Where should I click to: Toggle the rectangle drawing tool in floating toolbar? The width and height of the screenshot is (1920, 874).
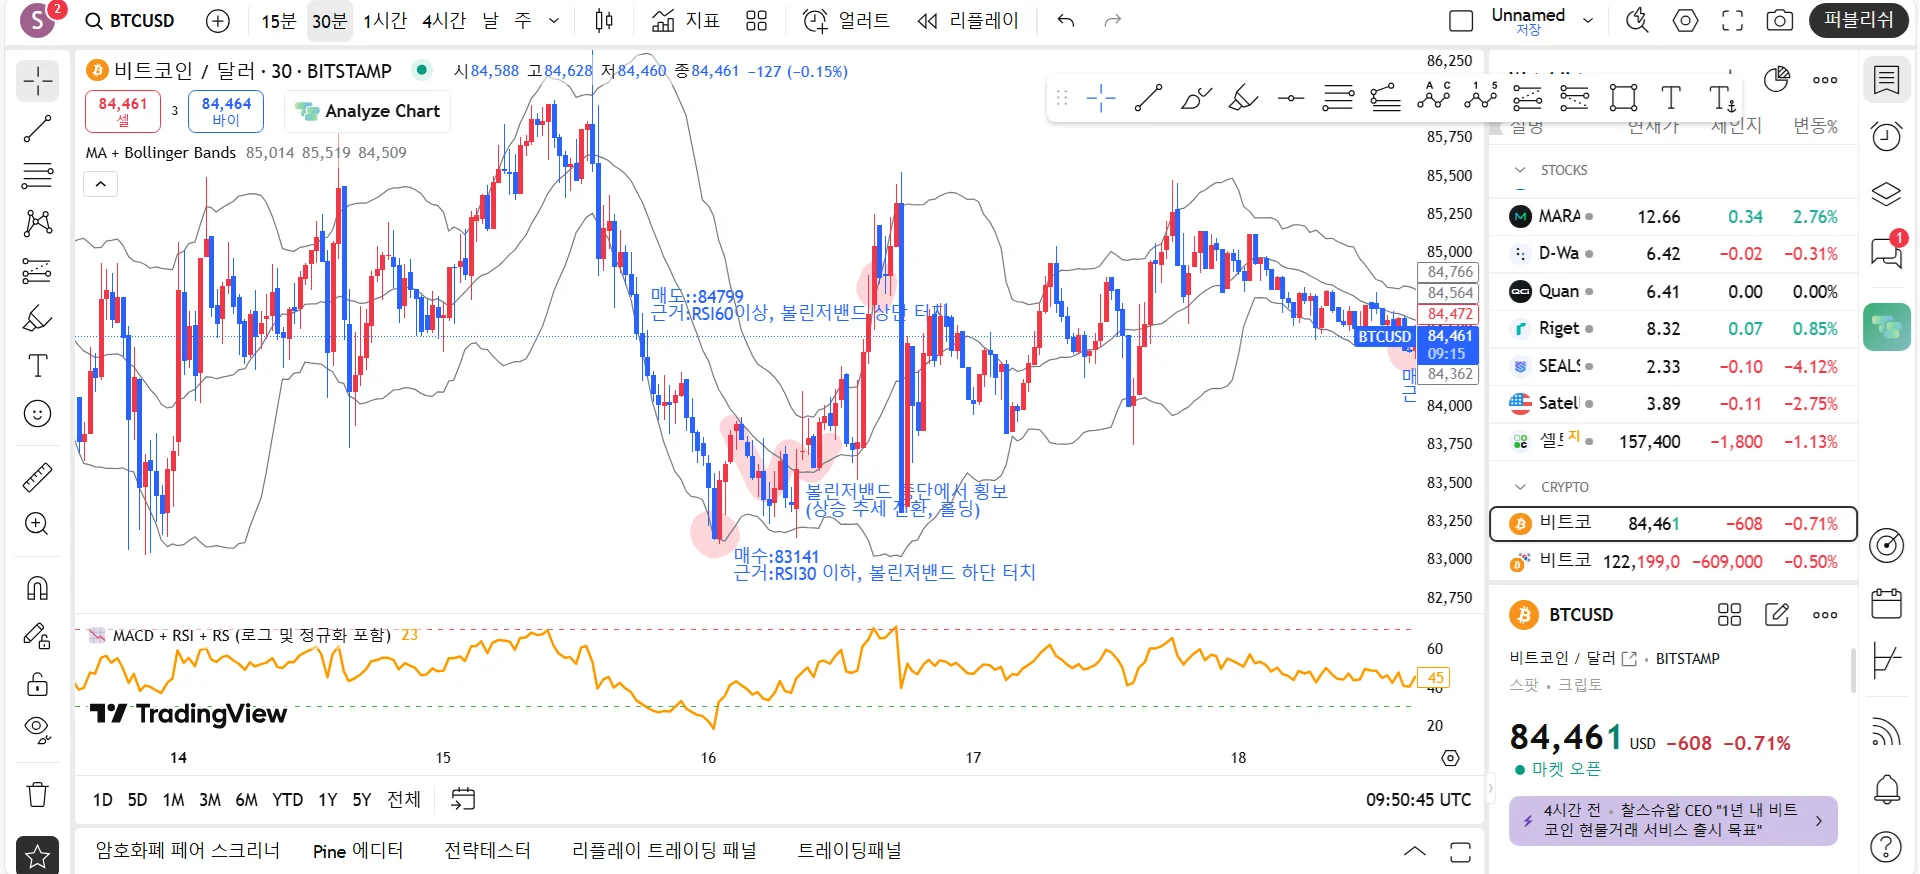[1623, 98]
